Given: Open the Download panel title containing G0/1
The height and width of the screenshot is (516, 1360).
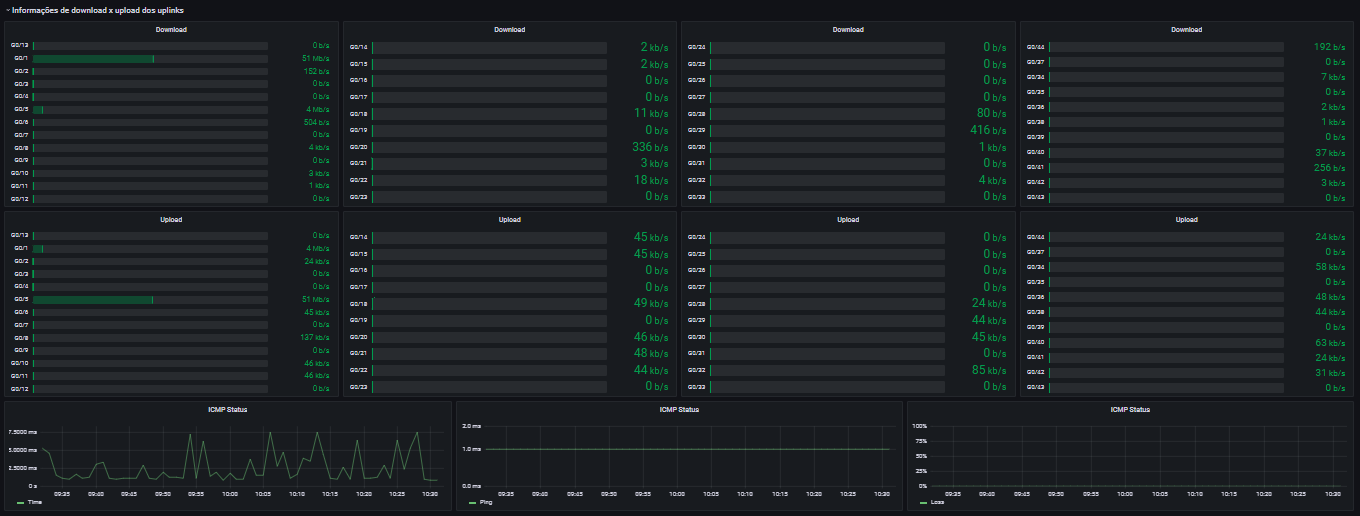Looking at the screenshot, I should click(171, 30).
